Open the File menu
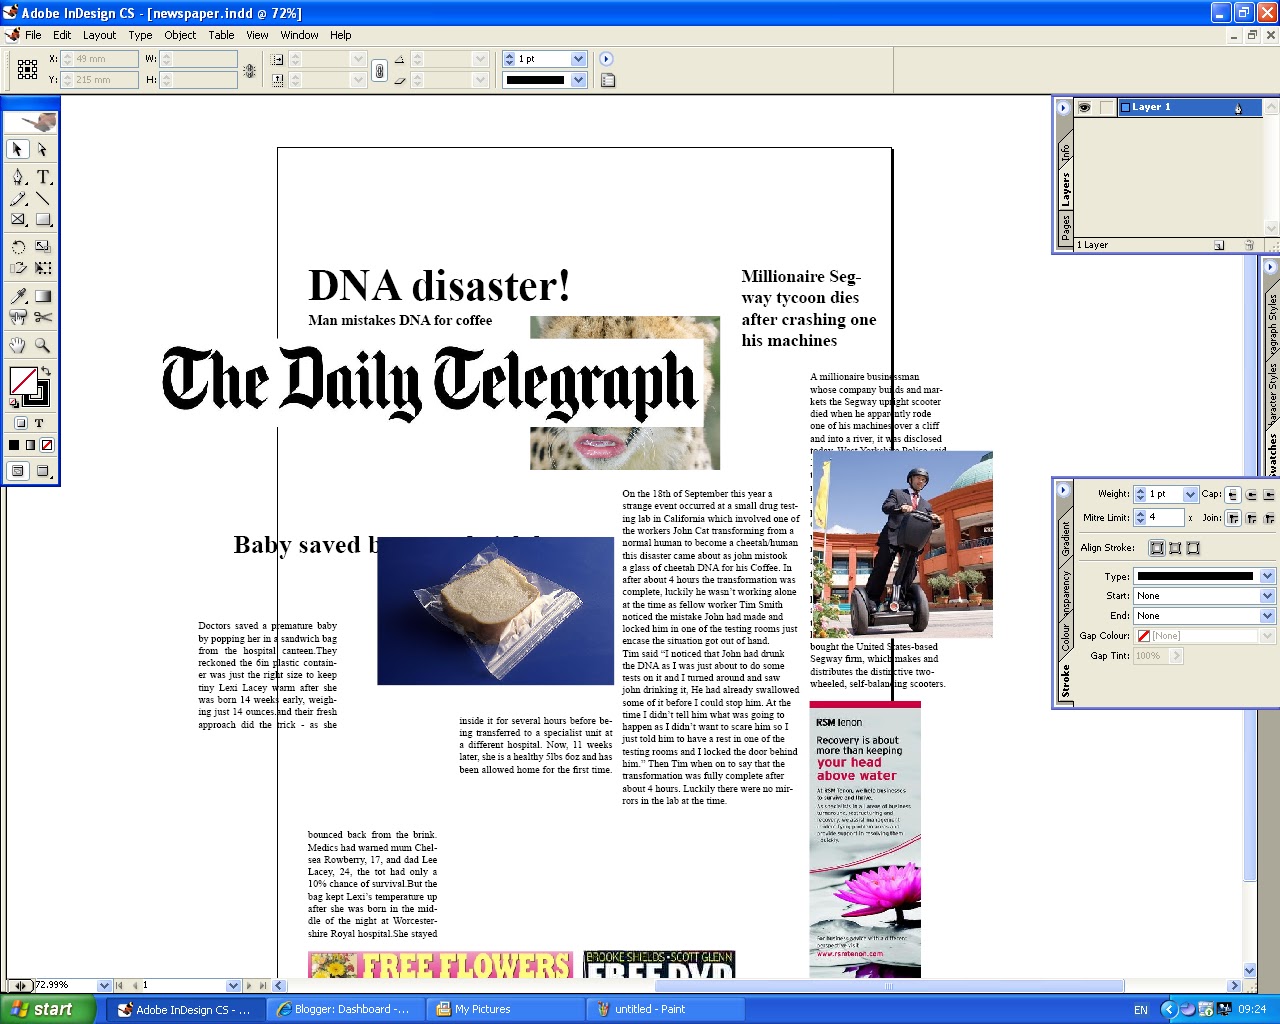This screenshot has height=1024, width=1280. pos(33,35)
